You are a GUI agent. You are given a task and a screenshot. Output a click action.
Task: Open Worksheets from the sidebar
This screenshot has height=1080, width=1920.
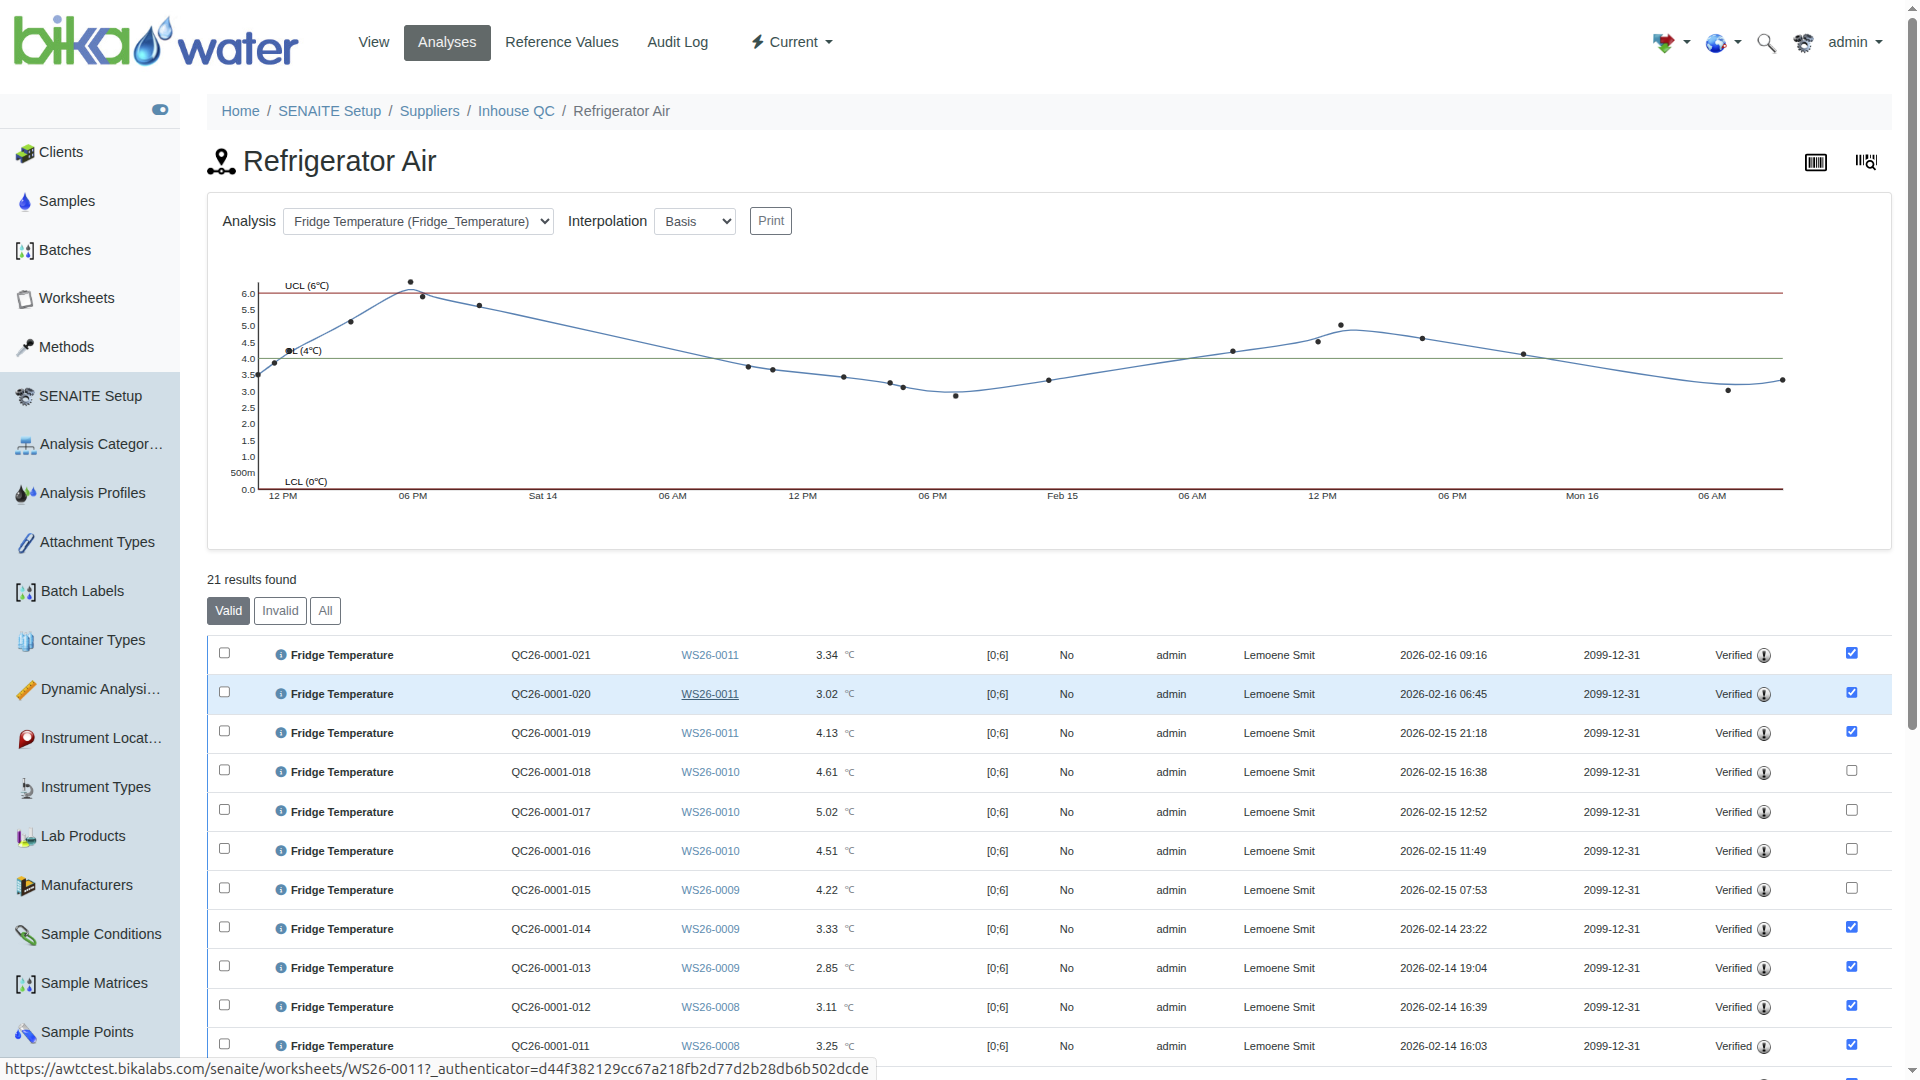point(76,298)
